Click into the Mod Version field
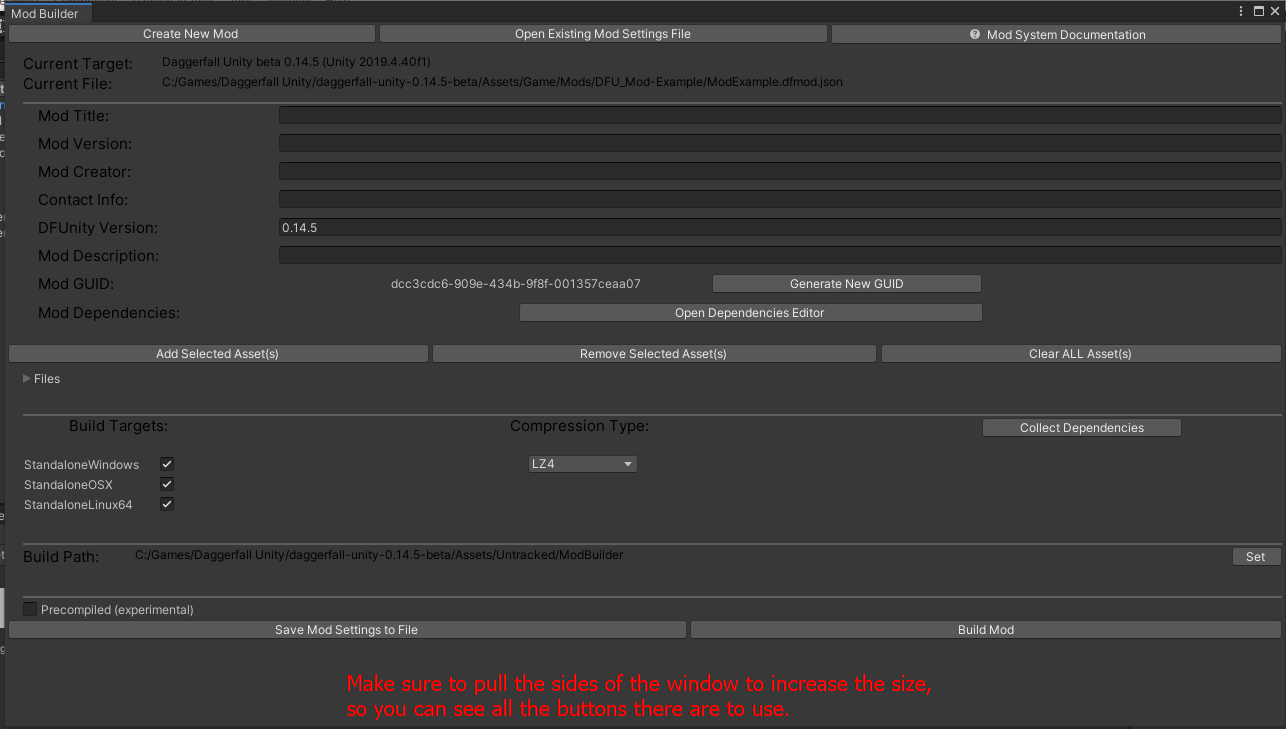 780,144
